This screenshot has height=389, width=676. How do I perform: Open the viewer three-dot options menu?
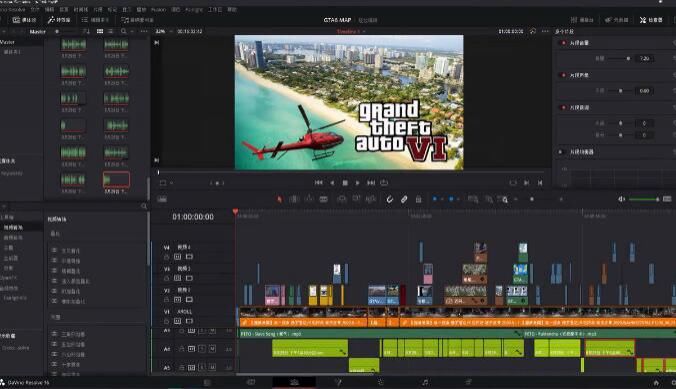click(x=545, y=31)
